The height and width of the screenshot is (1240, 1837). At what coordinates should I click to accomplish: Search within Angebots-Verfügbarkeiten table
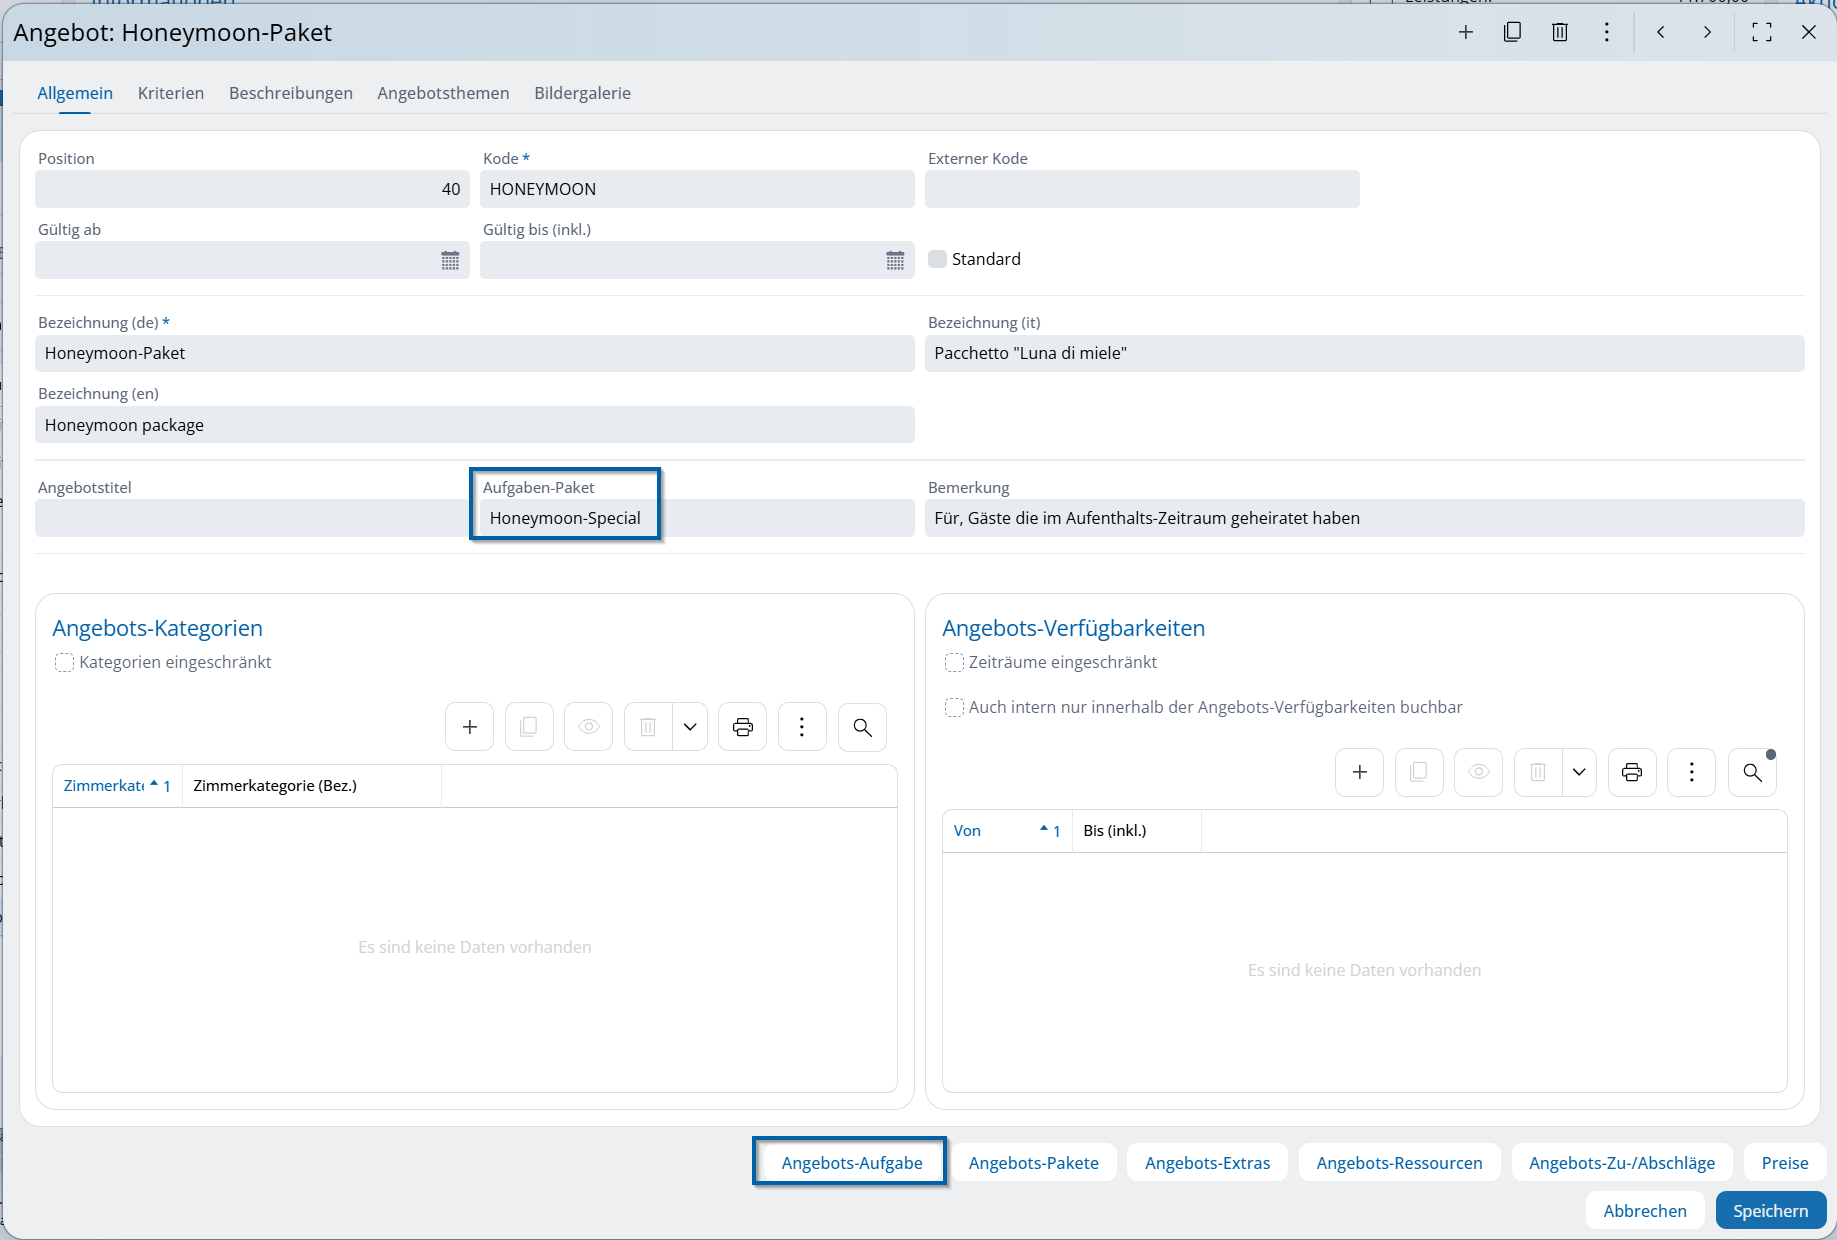pos(1752,772)
